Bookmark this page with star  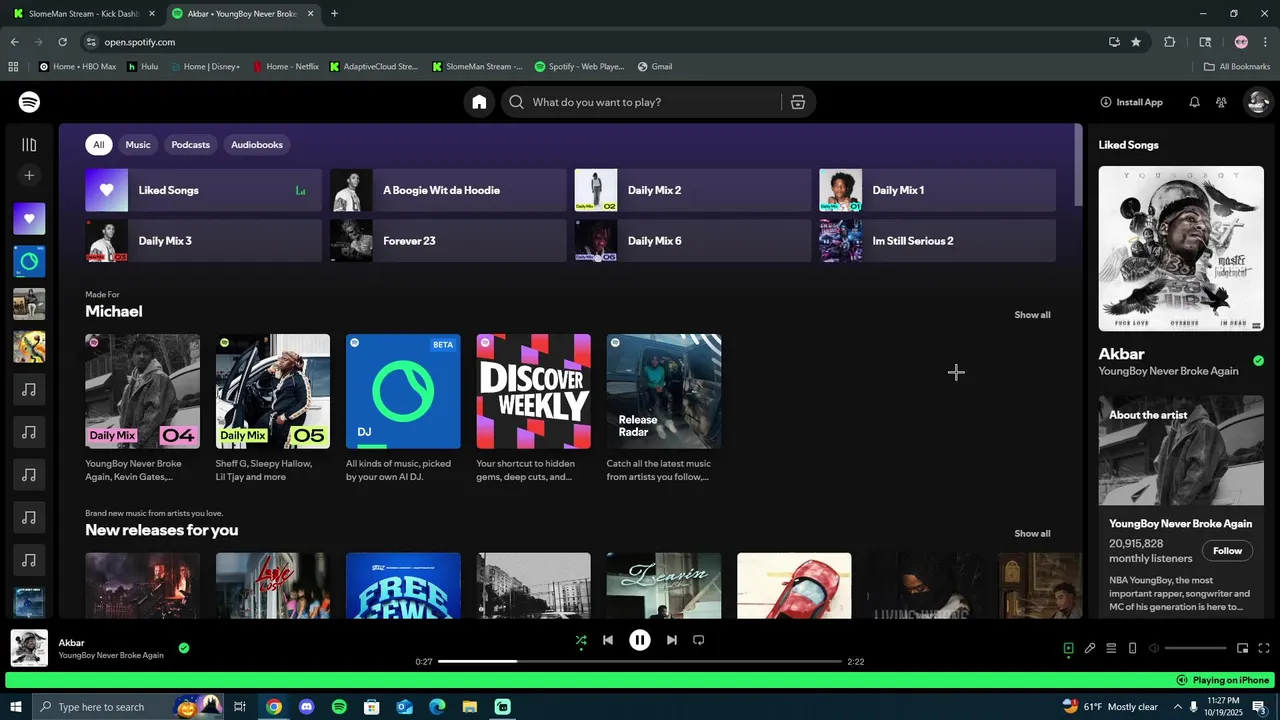1136,42
